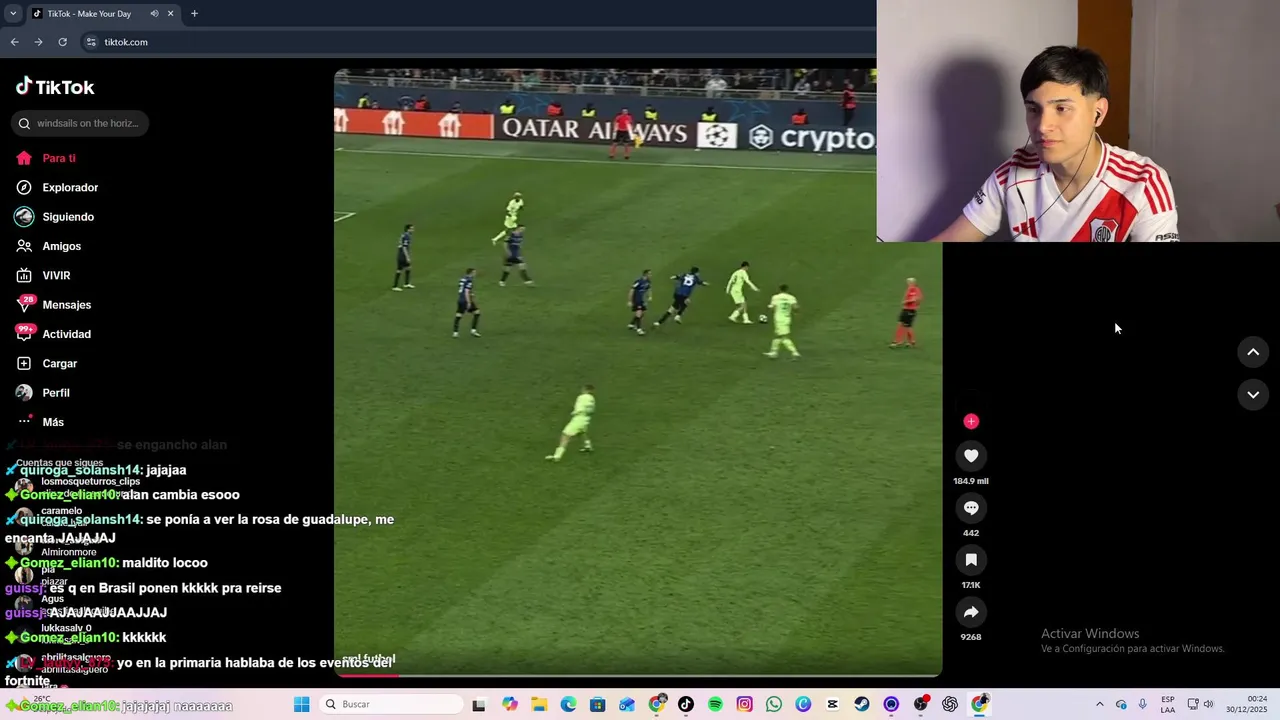Go forward in browser history
1280x720 pixels.
click(38, 42)
